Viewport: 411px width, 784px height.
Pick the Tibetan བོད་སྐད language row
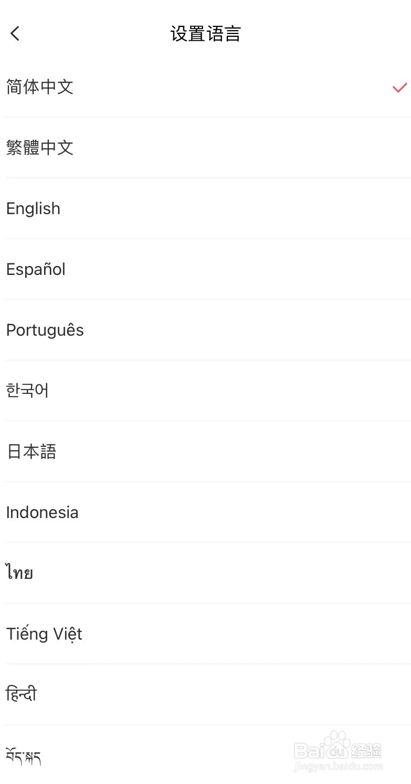[206, 755]
